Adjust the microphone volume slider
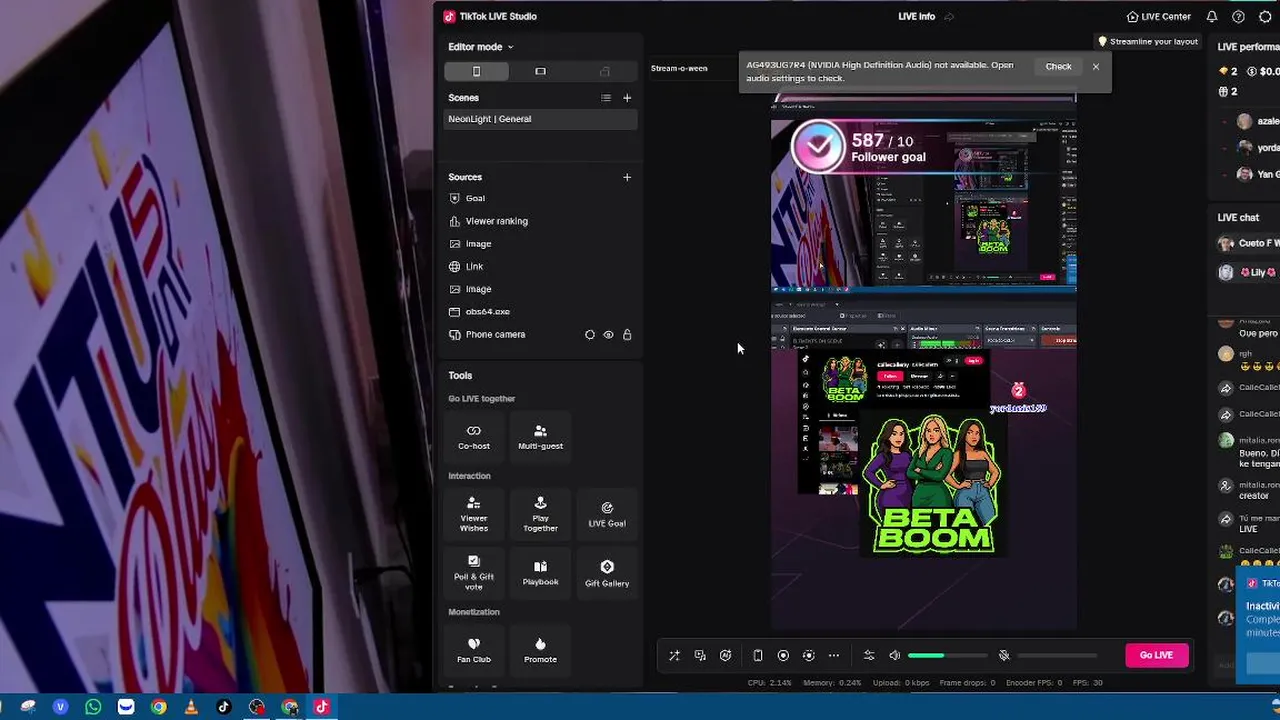Viewport: 1280px width, 720px height. (1057, 656)
